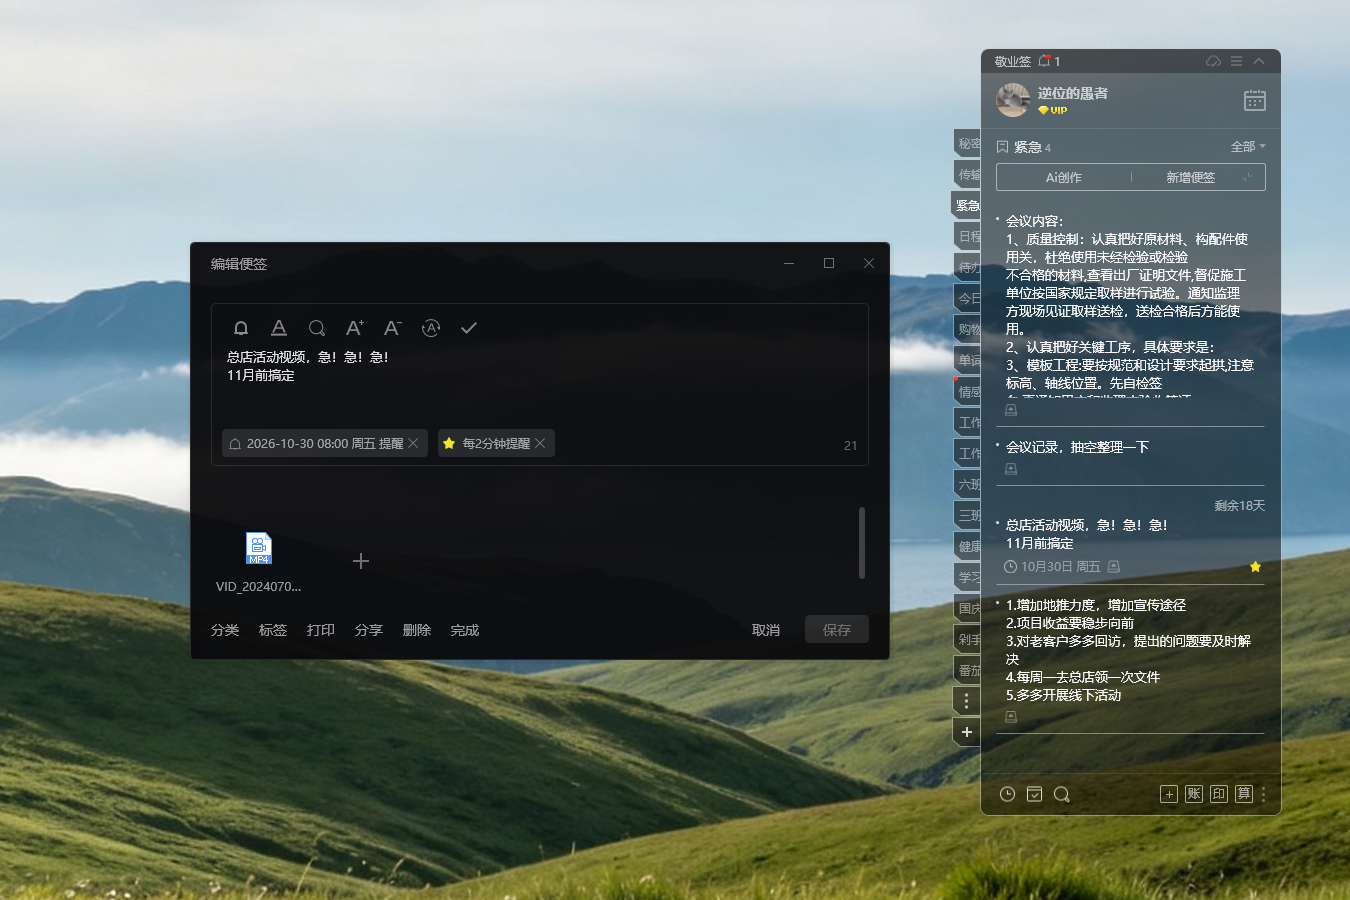Click the magnifier icon in editor toolbar
The width and height of the screenshot is (1350, 900).
[317, 328]
